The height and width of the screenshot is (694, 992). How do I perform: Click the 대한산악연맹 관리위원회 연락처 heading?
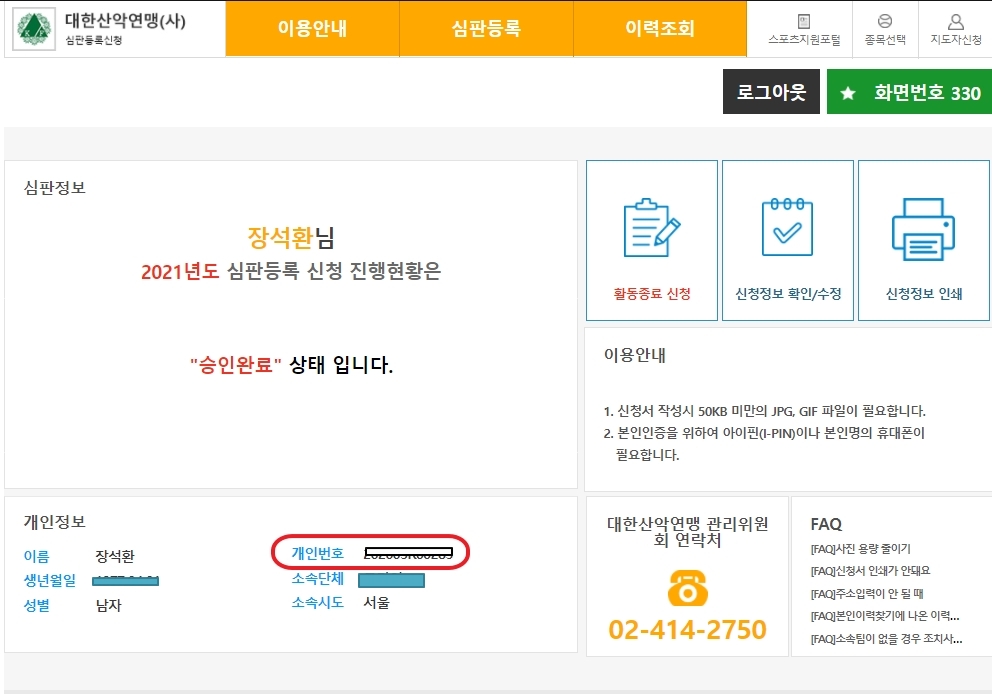(x=688, y=531)
